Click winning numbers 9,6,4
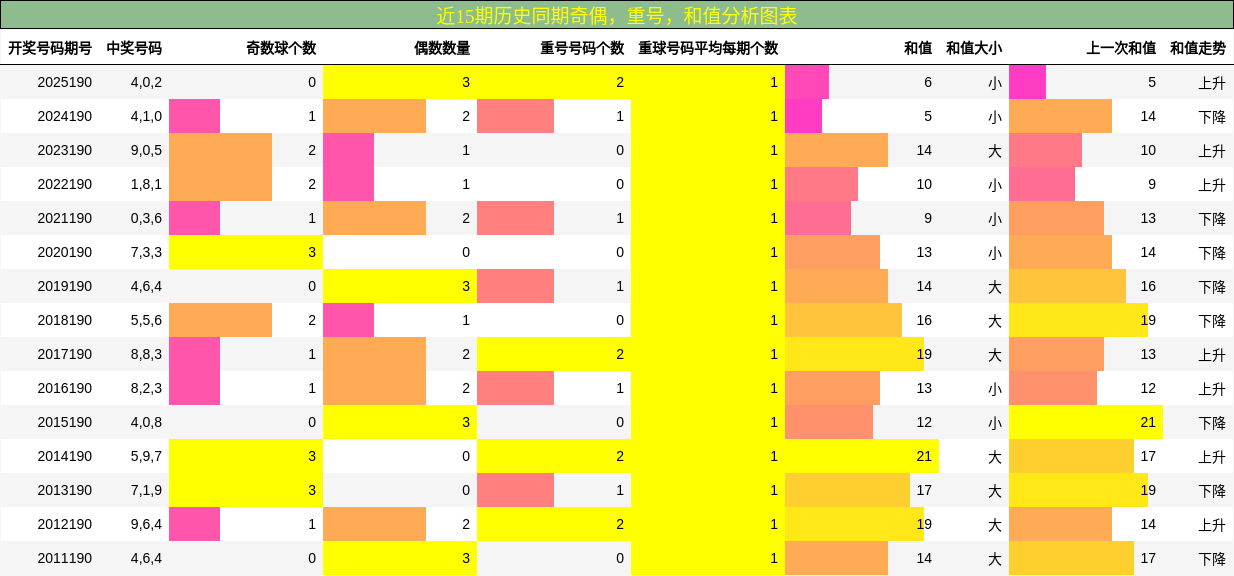 click(146, 524)
